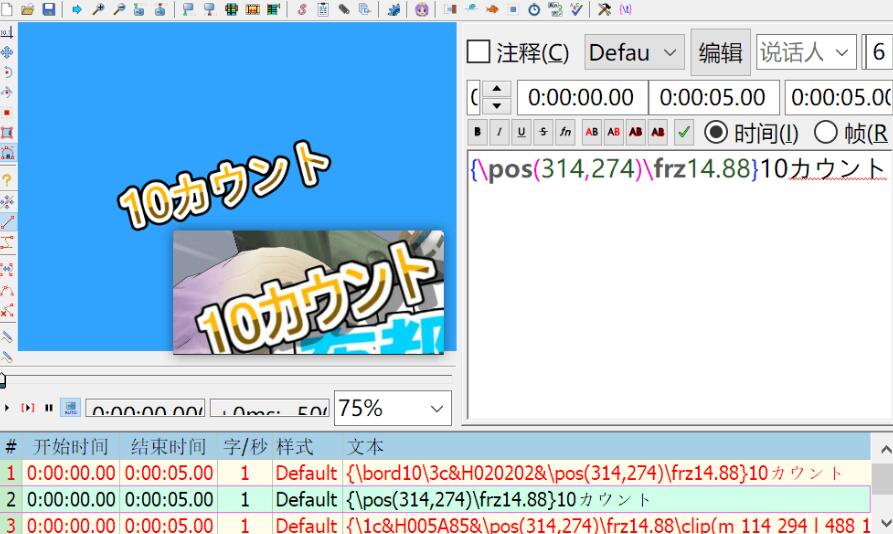Select the vector clip visual tool
This screenshot has height=534, width=893.
coord(7,153)
